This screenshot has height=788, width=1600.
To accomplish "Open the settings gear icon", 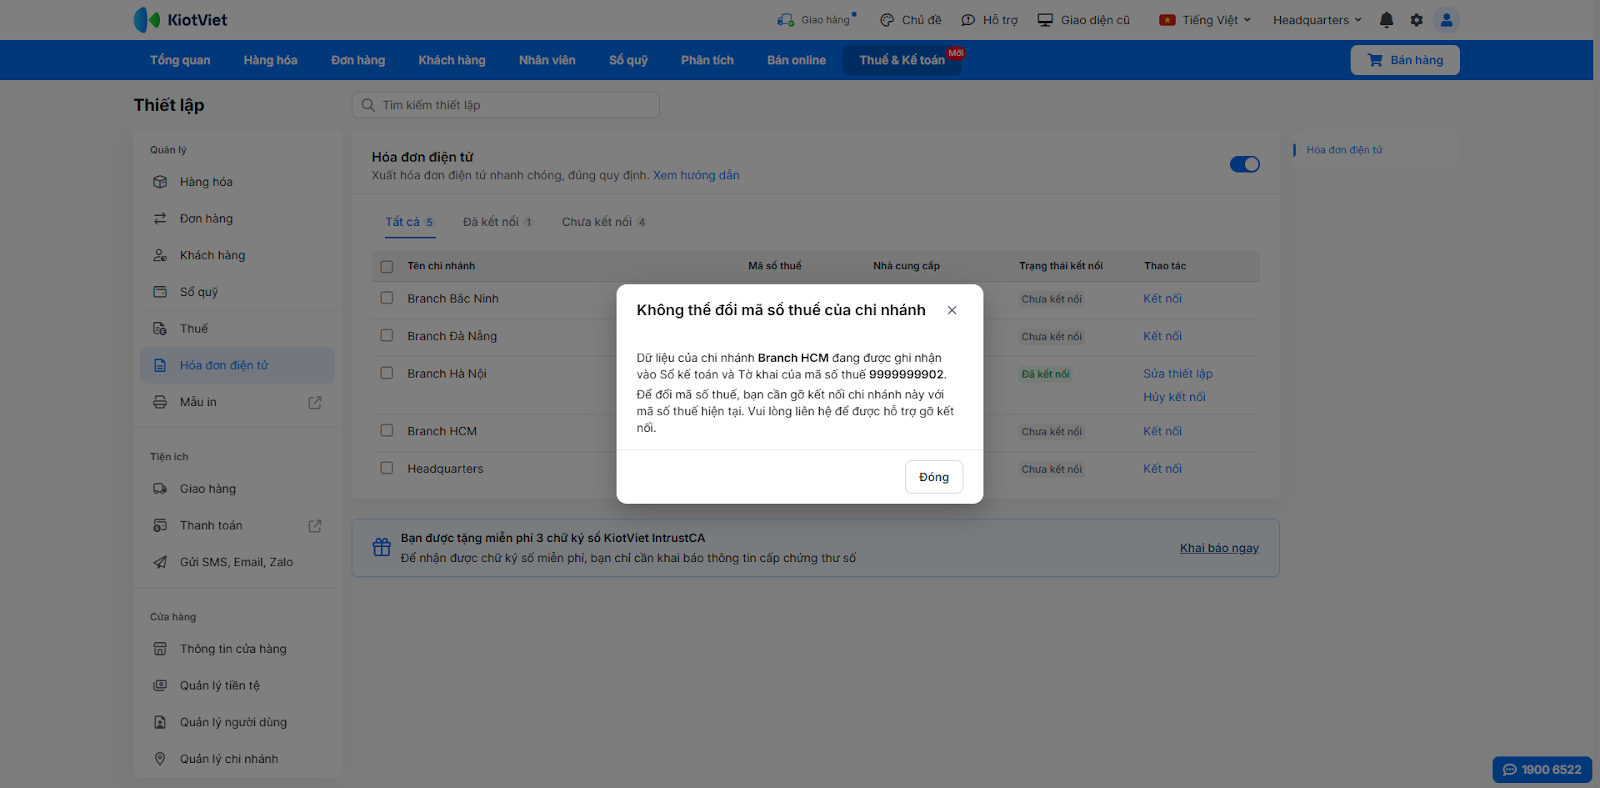I will pyautogui.click(x=1416, y=20).
